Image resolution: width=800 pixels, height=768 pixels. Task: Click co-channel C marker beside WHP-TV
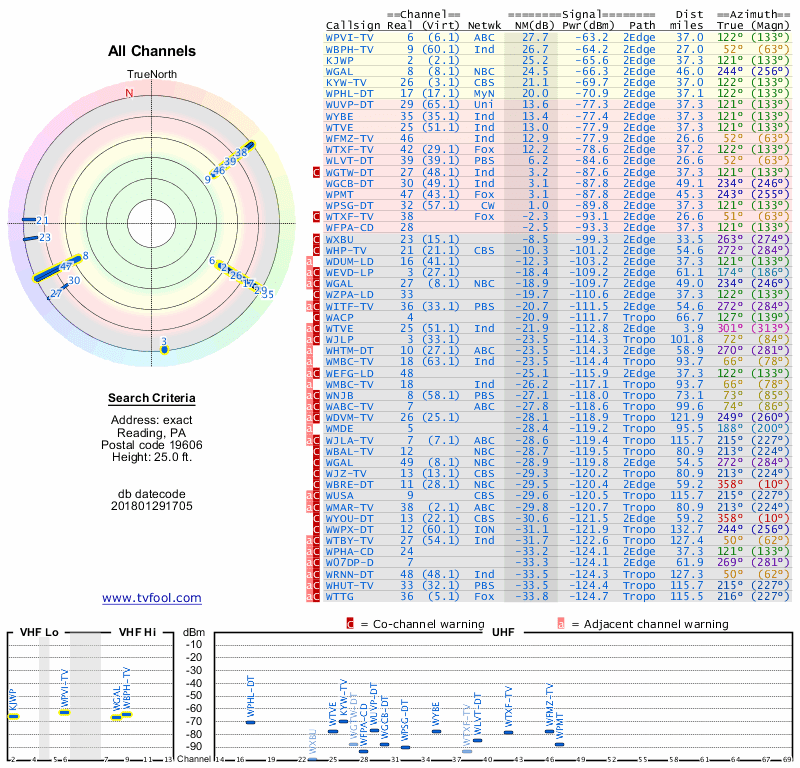point(316,251)
